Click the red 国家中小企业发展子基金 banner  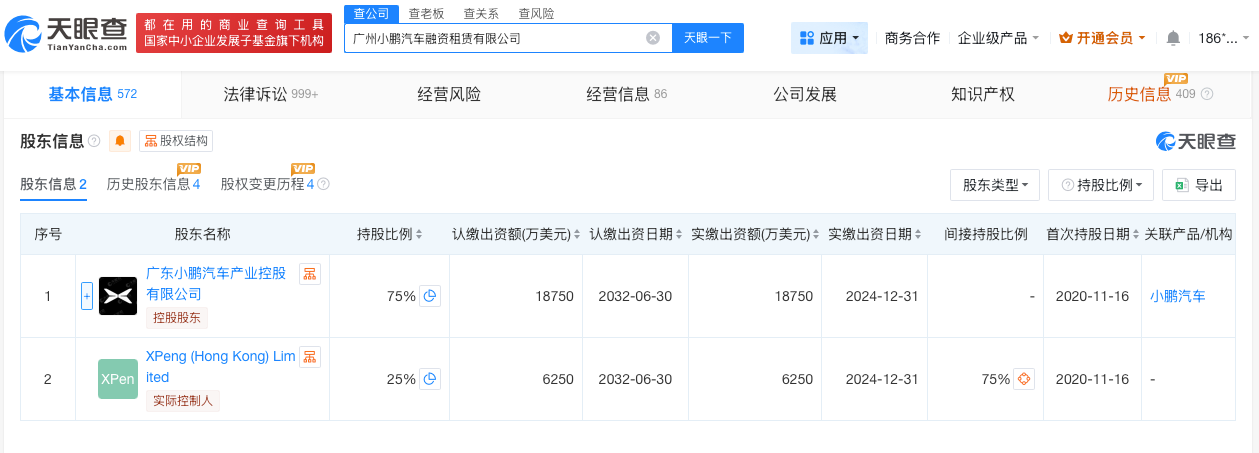point(233,33)
